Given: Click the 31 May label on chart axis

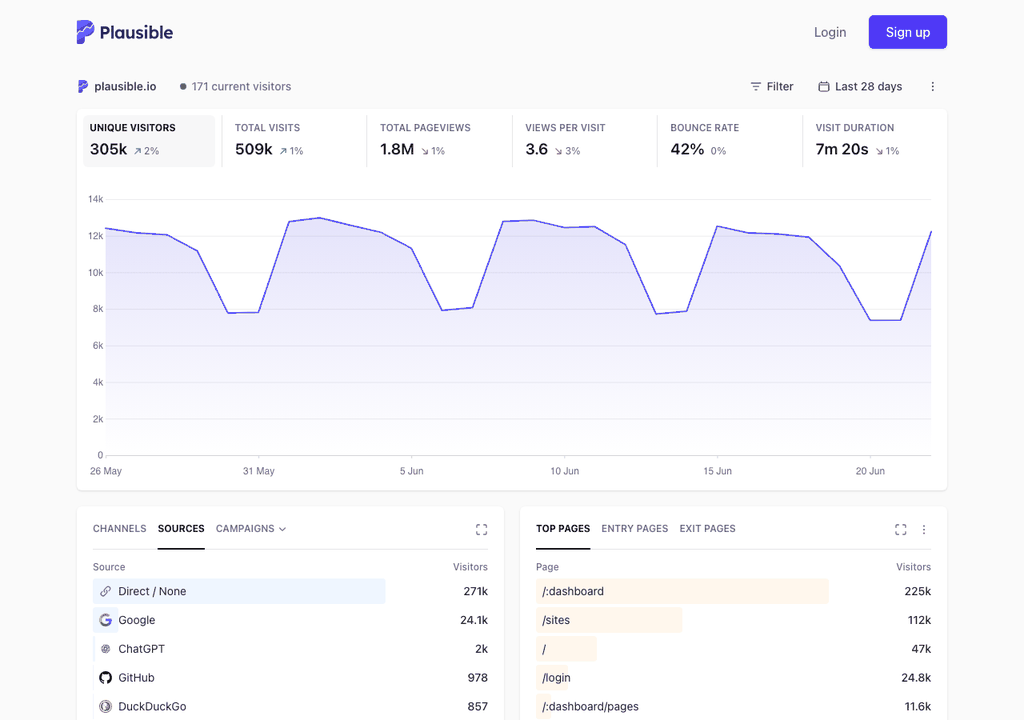Looking at the screenshot, I should coord(259,471).
